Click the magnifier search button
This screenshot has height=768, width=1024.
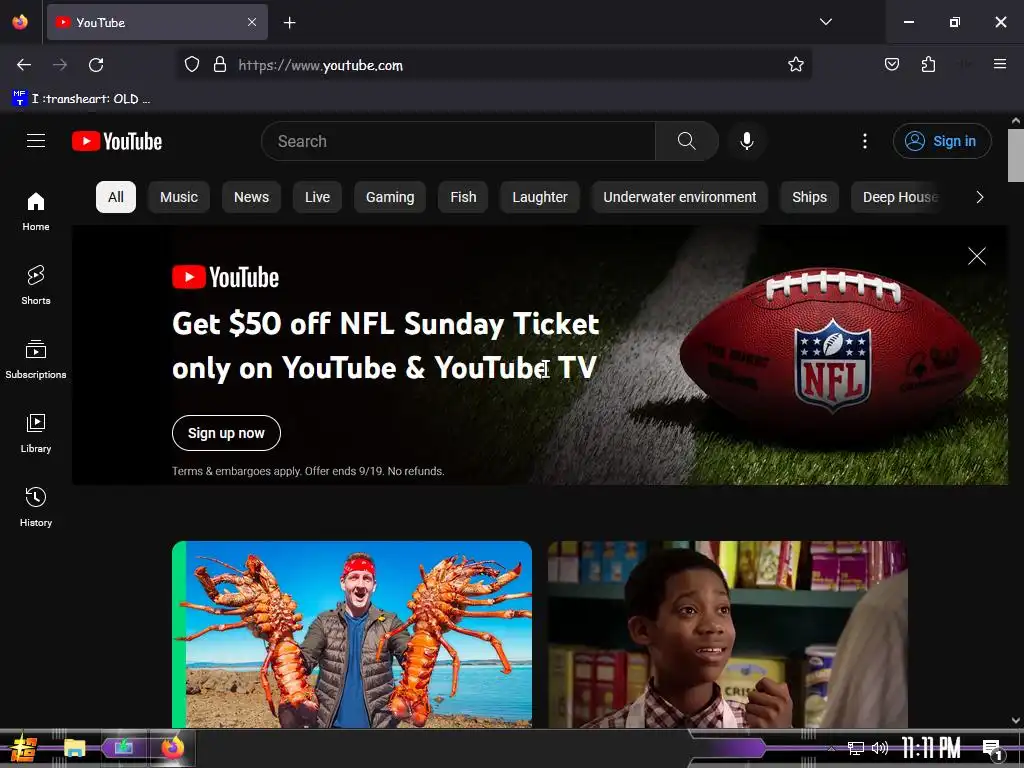[x=686, y=141]
